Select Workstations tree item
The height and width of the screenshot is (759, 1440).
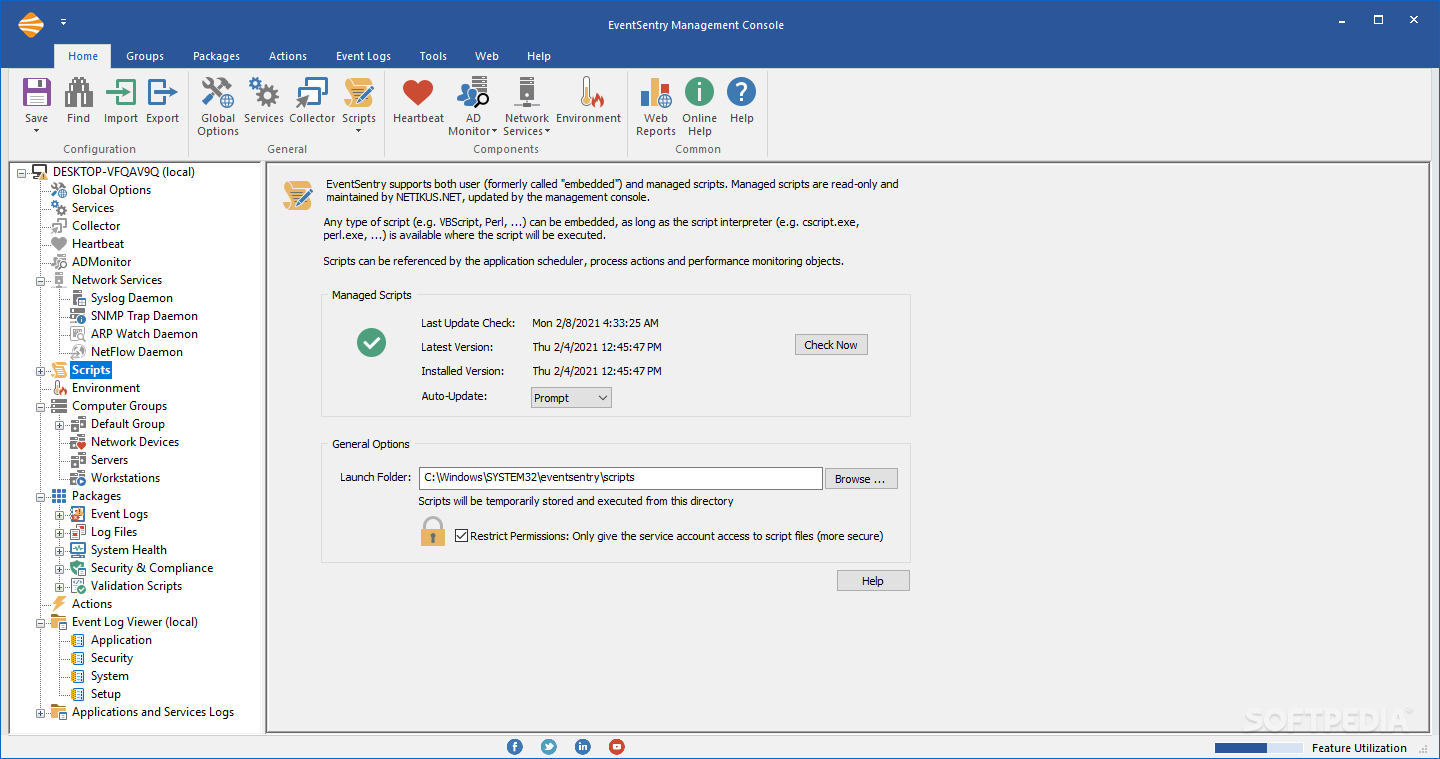coord(125,478)
